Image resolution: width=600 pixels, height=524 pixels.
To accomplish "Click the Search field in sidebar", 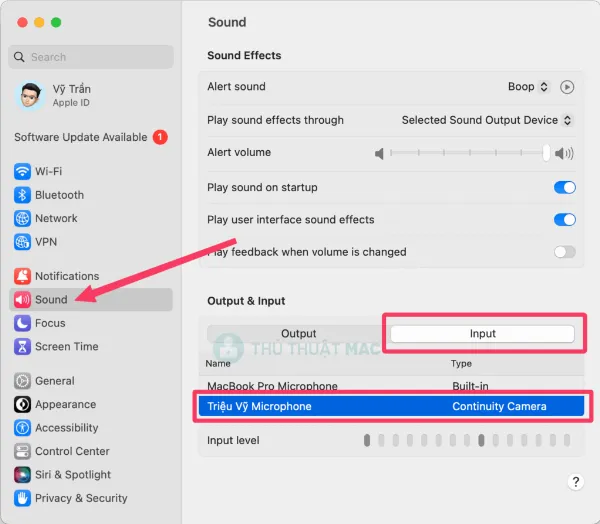I will [x=91, y=57].
